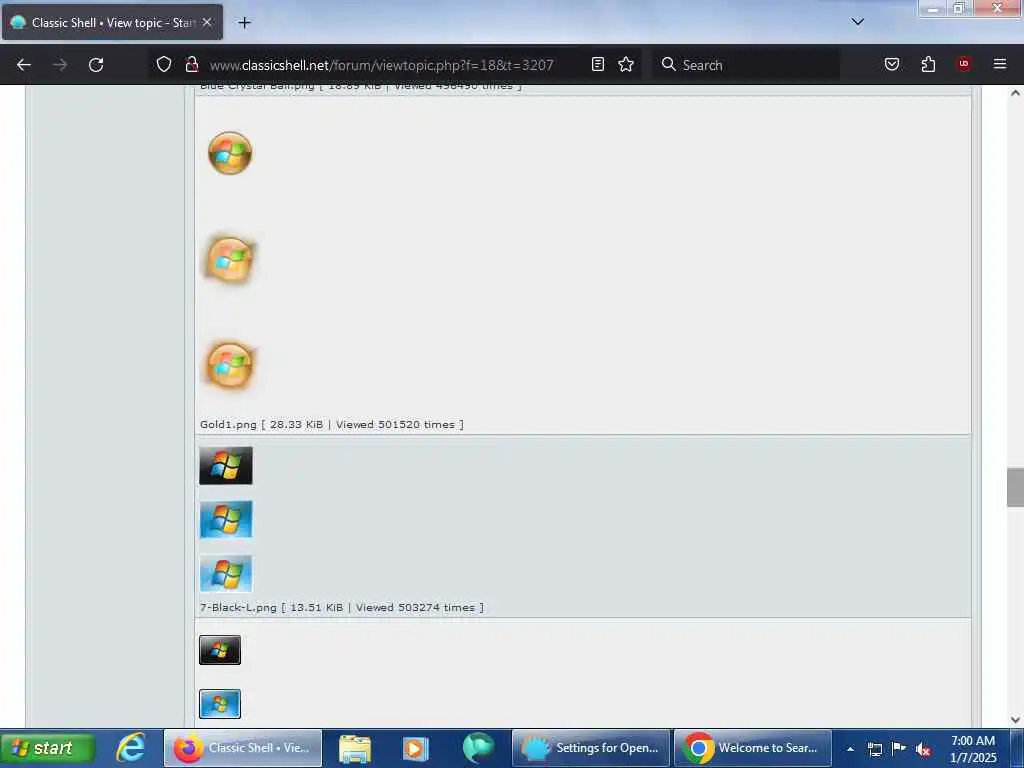
Task: Launch Internet Explorer from taskbar
Action: (131, 748)
